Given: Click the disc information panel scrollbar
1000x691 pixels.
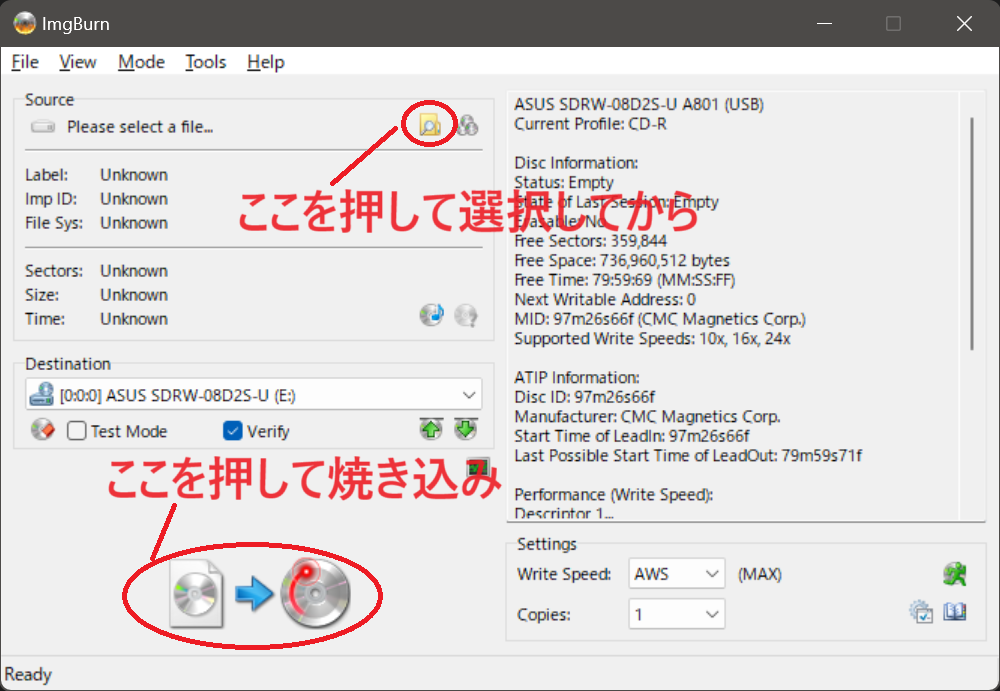Looking at the screenshot, I should pyautogui.click(x=972, y=233).
